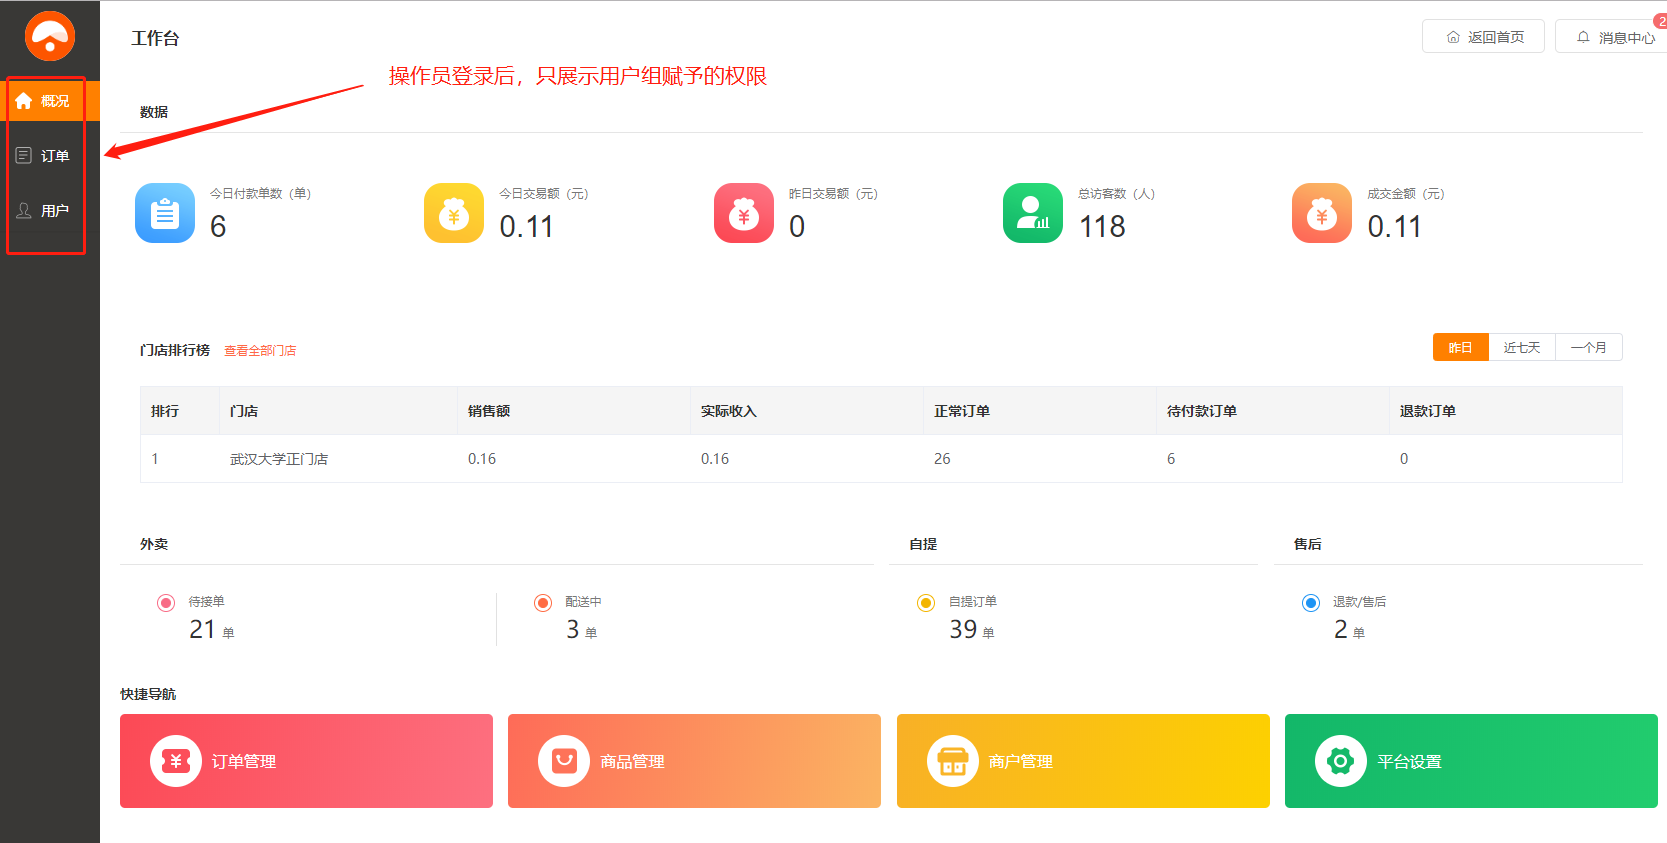Click the 平台设置 gear icon
1667x843 pixels.
(x=1340, y=761)
